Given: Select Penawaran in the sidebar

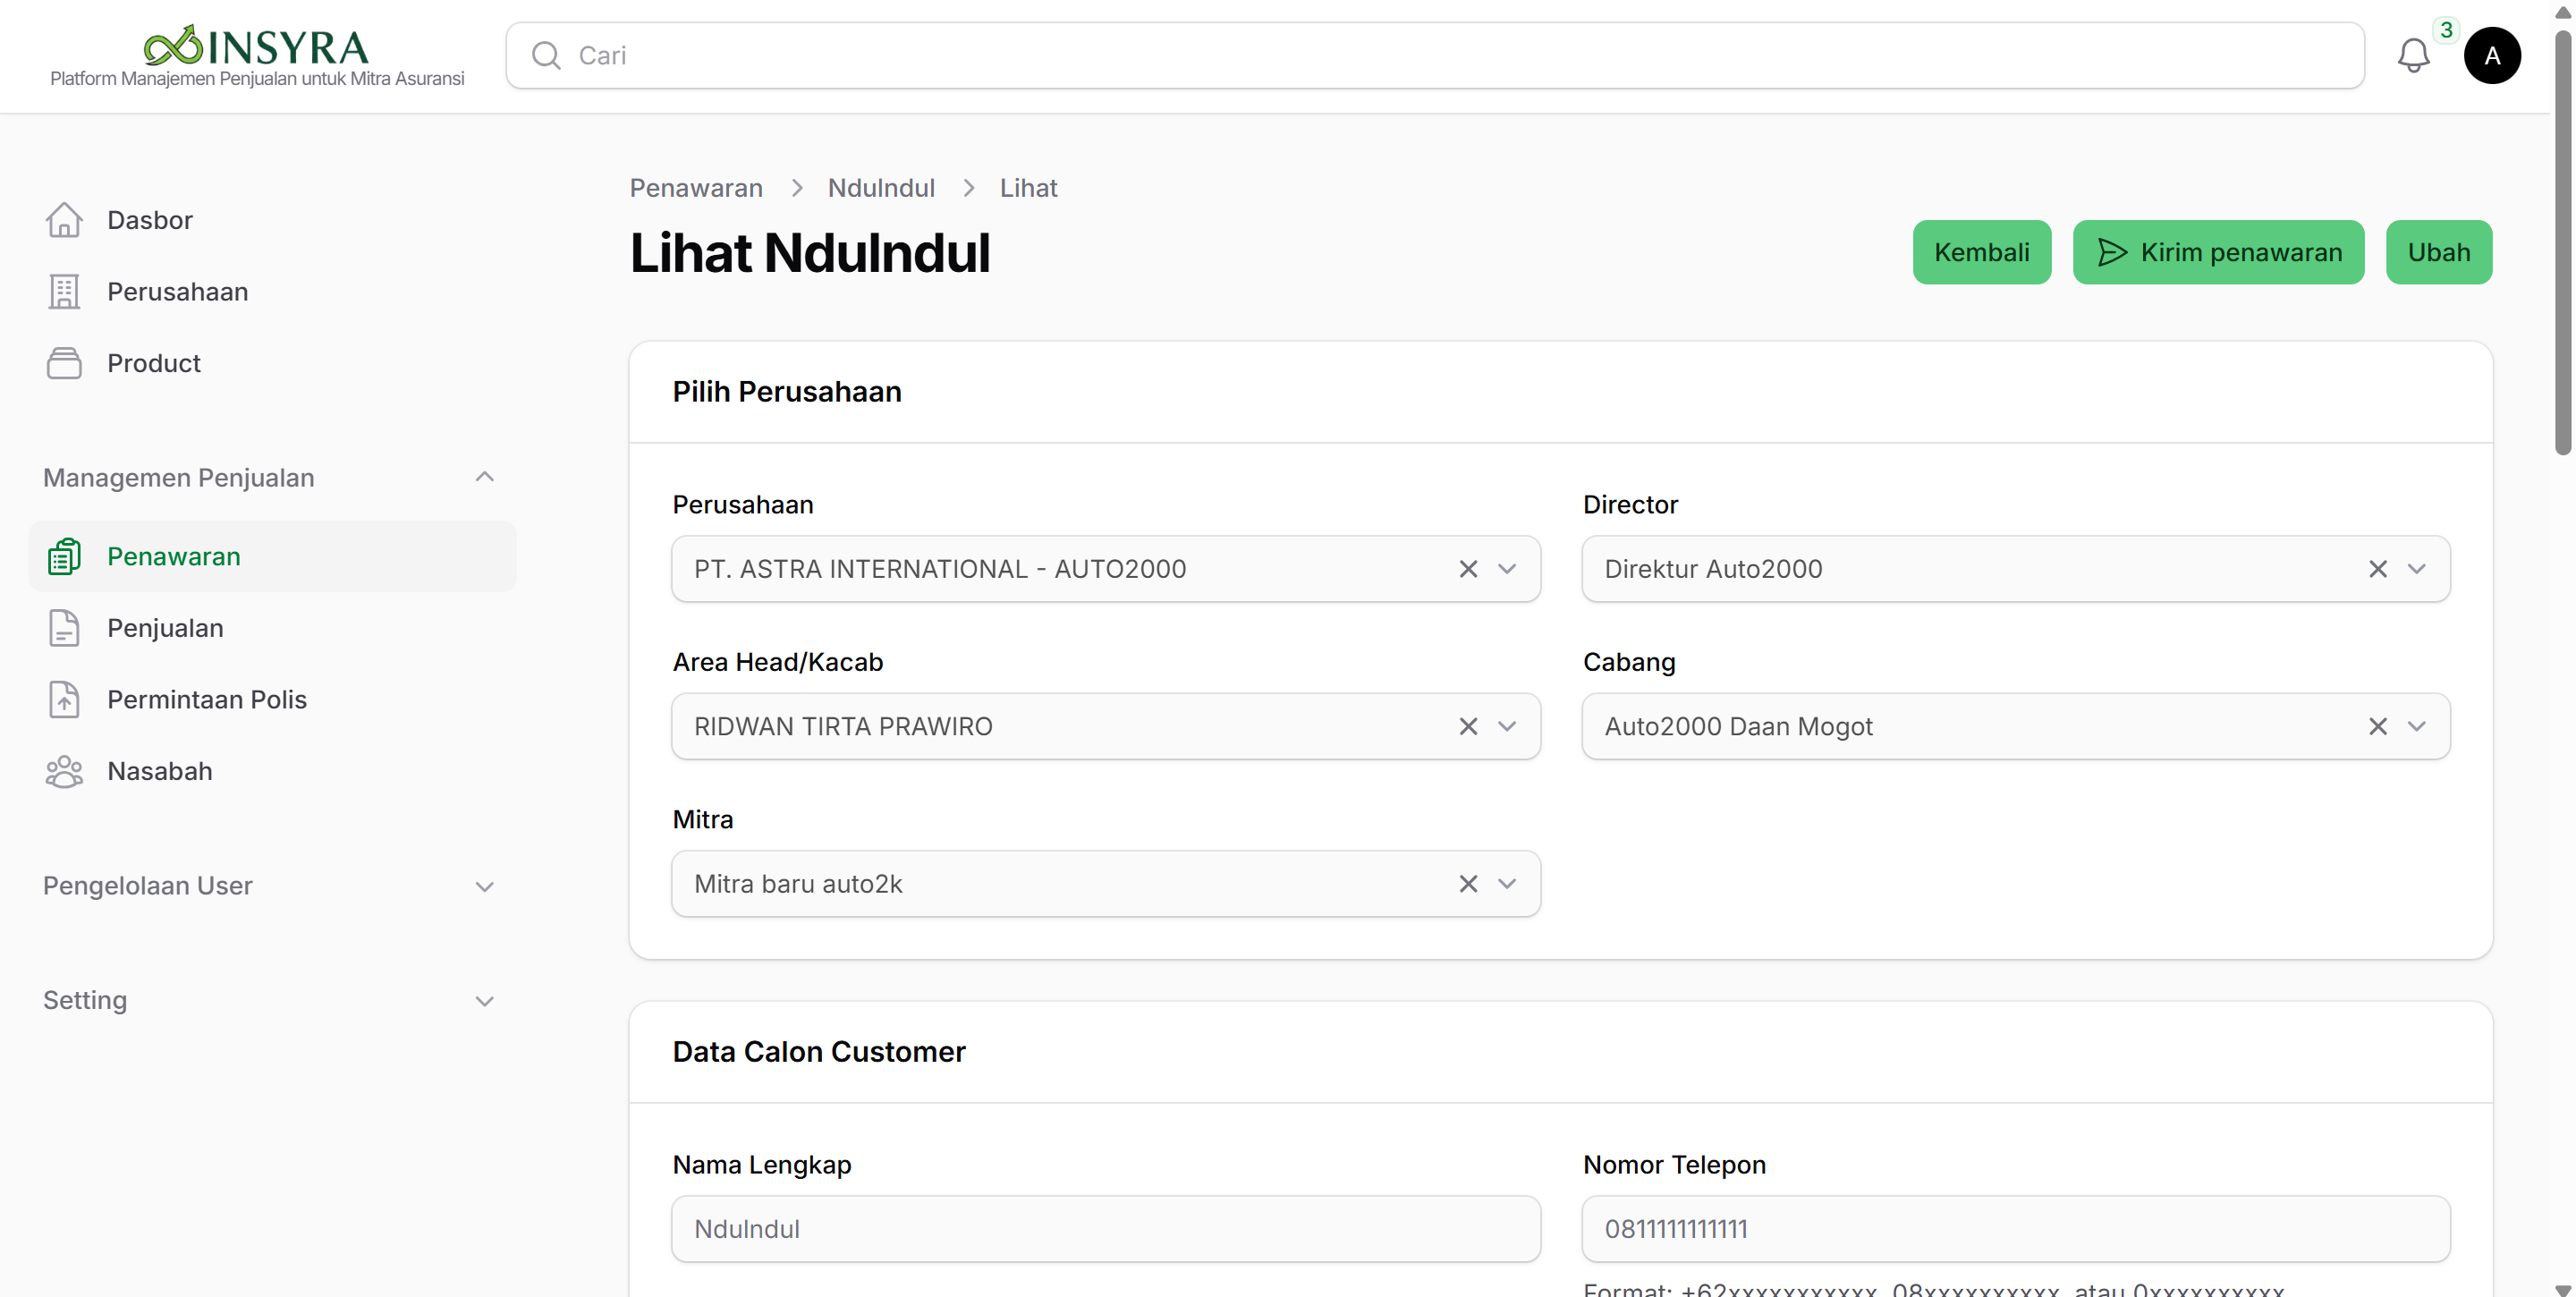Looking at the screenshot, I should [273, 556].
